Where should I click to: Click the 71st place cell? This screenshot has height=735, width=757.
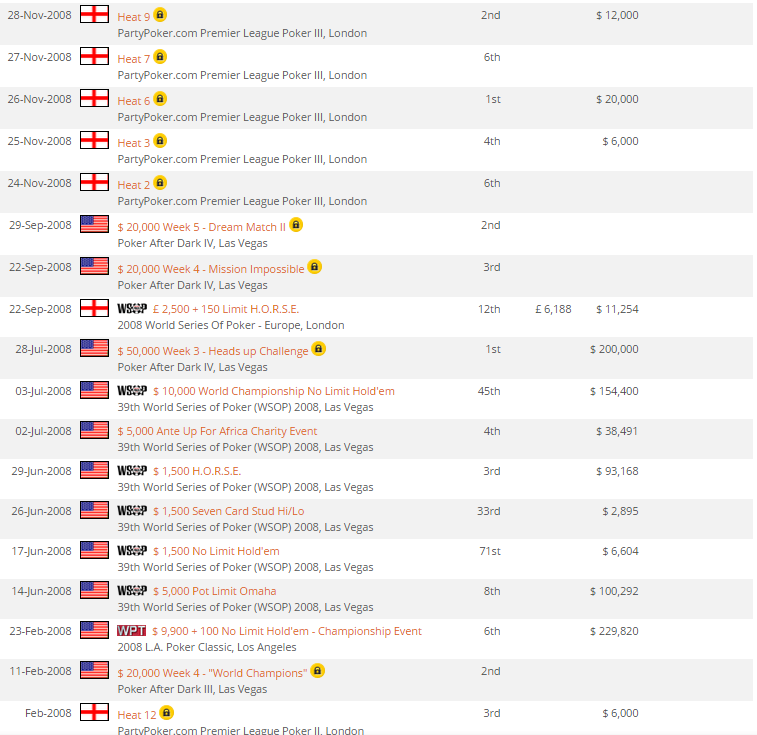click(x=490, y=551)
